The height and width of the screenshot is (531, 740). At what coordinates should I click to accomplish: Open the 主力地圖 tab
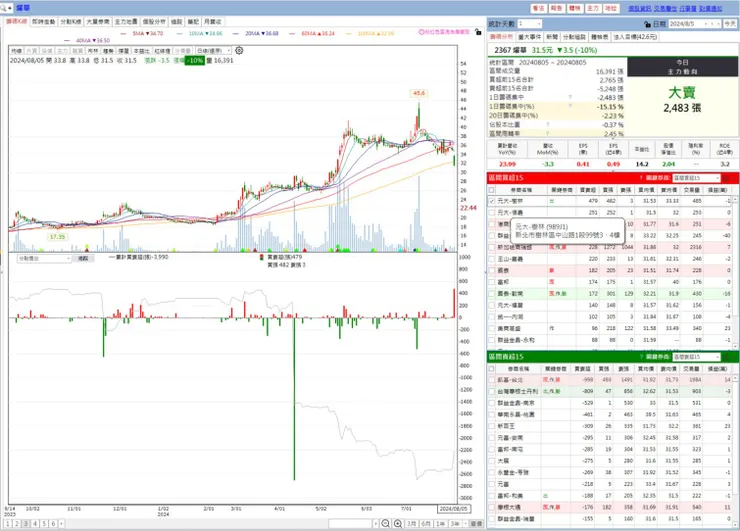click(x=126, y=22)
